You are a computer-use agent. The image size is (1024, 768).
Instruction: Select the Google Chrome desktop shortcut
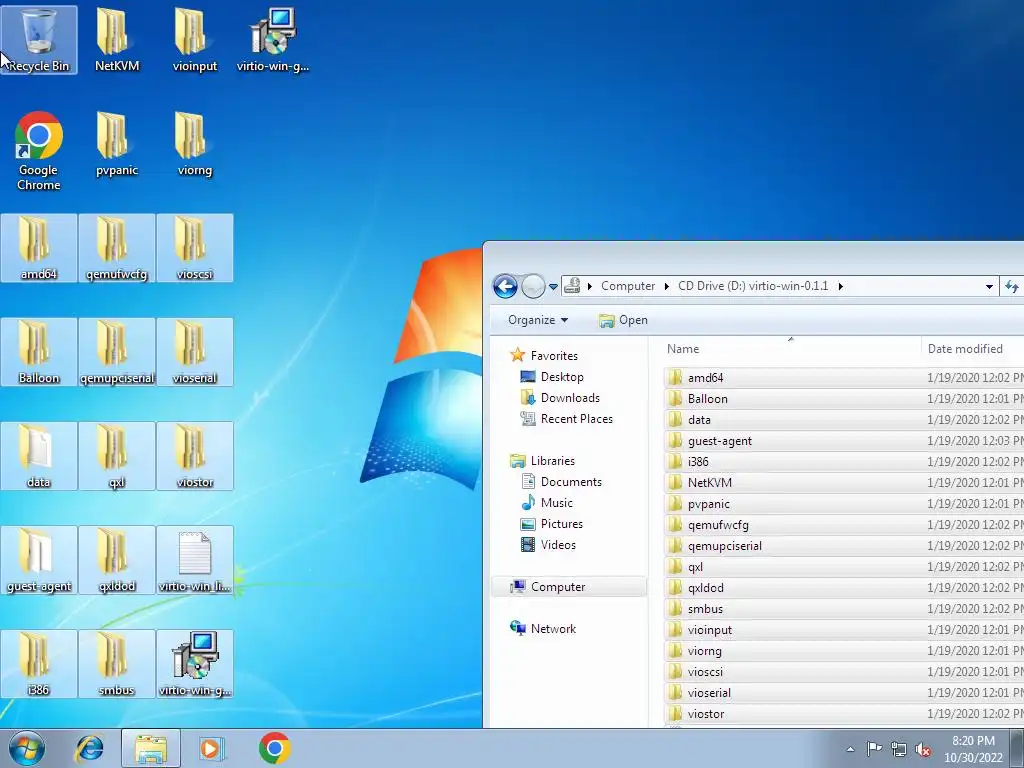[x=39, y=151]
